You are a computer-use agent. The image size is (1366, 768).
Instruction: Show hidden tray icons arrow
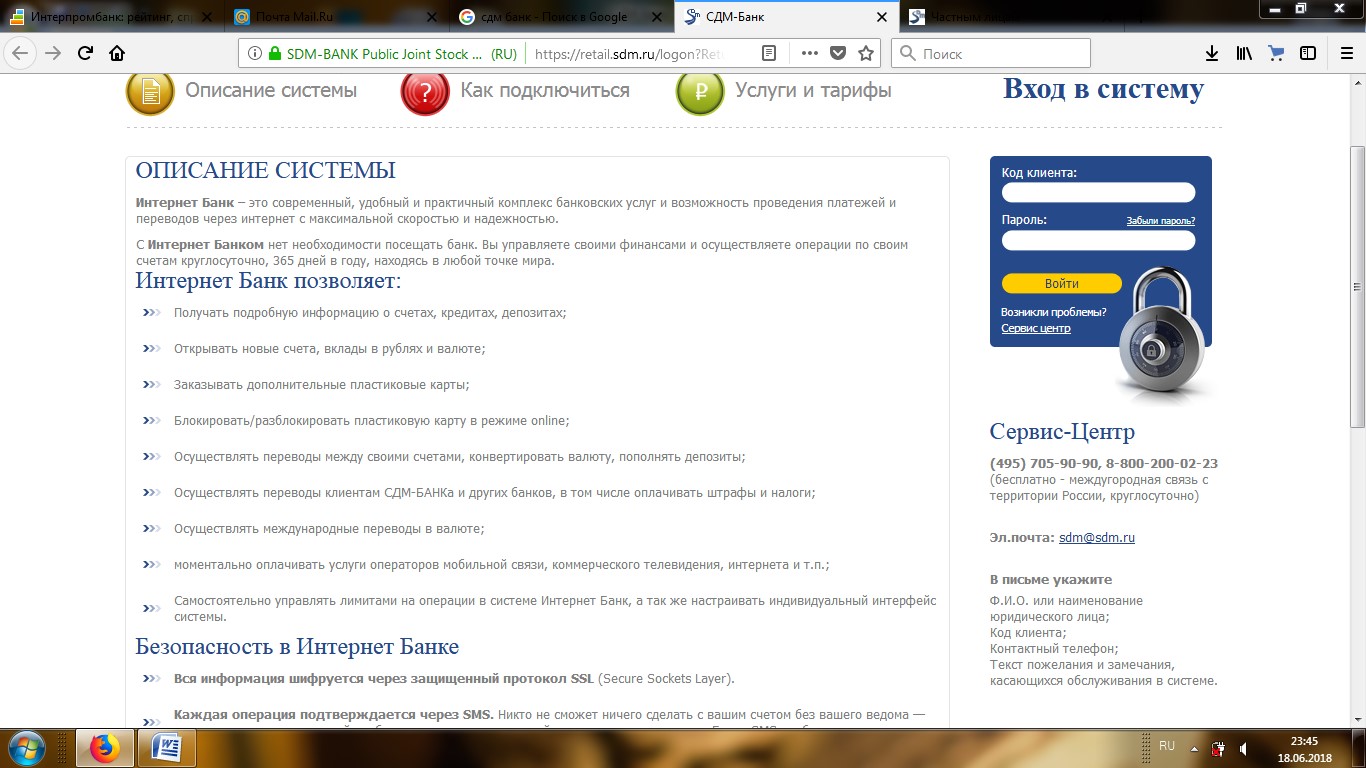pyautogui.click(x=1194, y=748)
